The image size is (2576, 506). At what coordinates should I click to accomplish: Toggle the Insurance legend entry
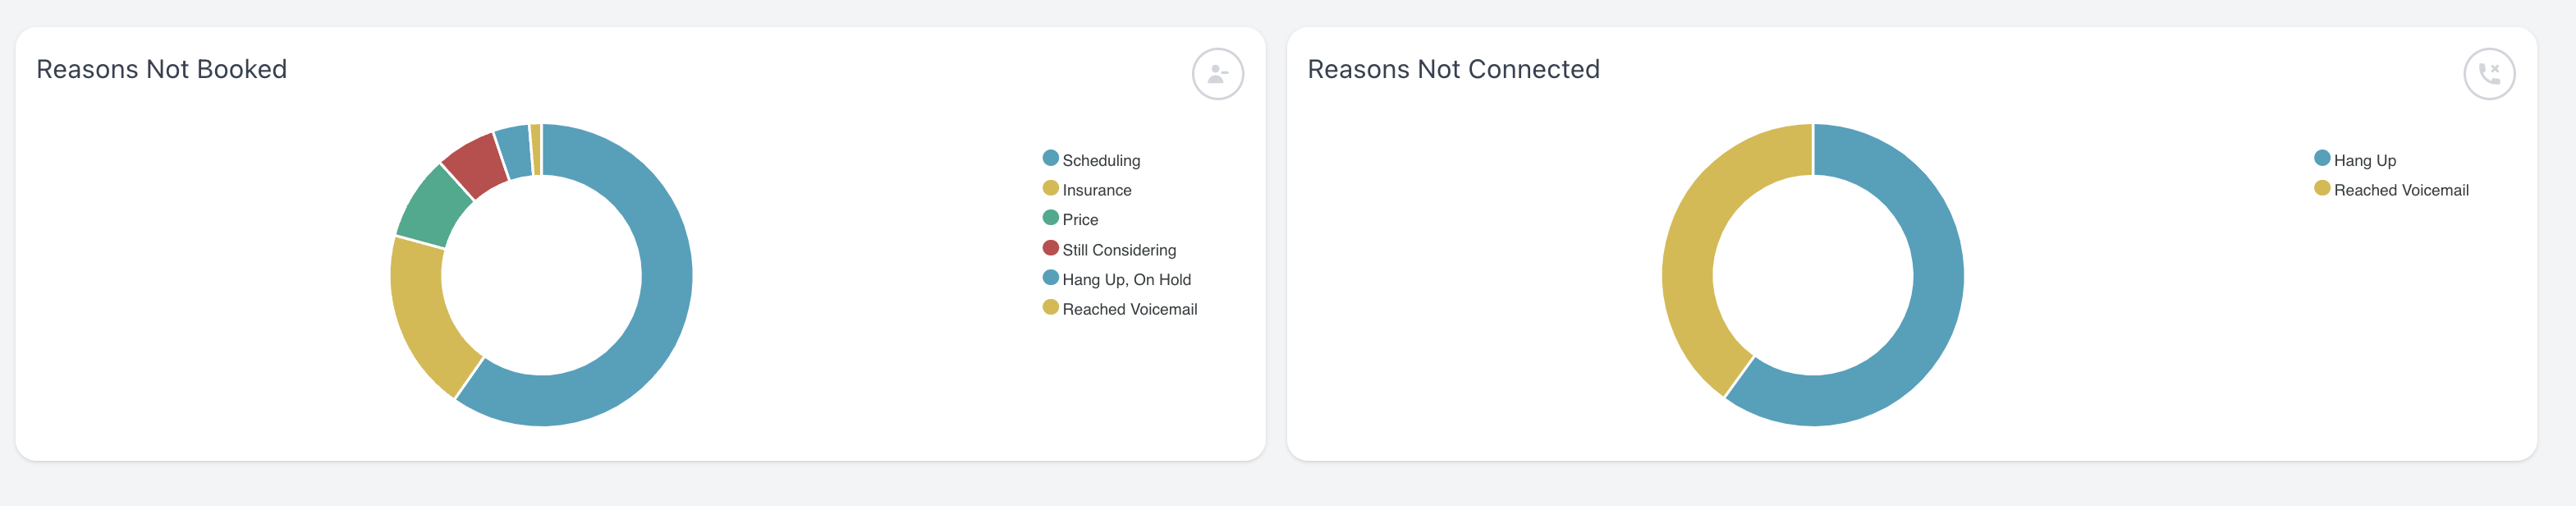(x=1087, y=189)
